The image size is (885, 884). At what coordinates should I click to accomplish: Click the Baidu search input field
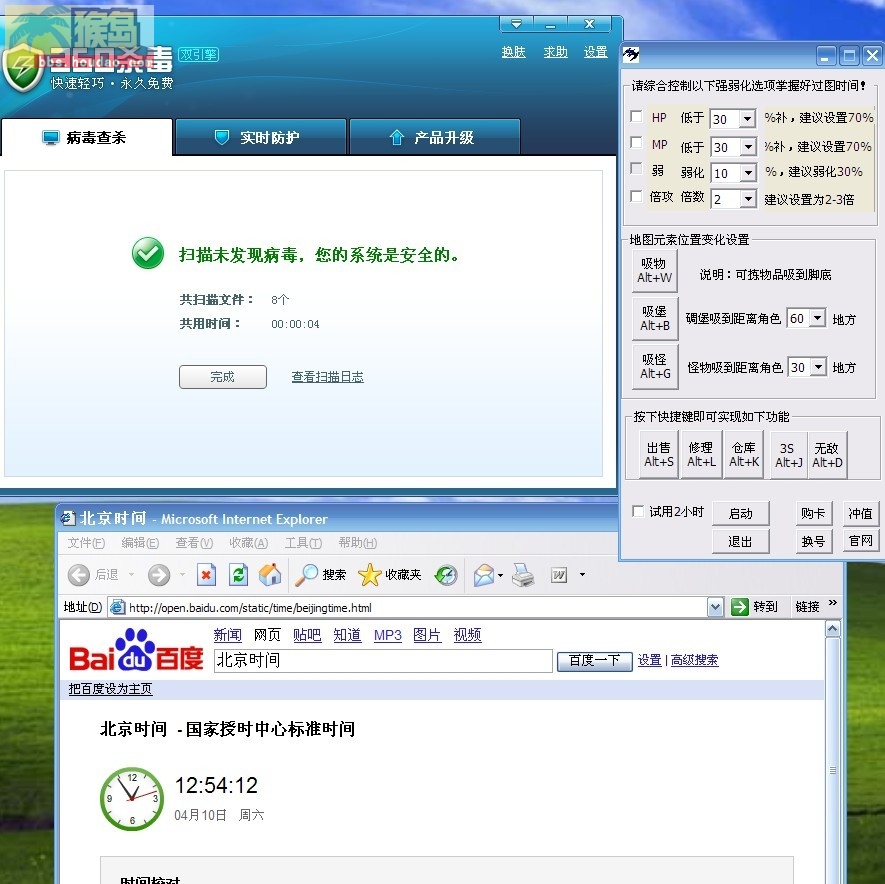pos(383,660)
